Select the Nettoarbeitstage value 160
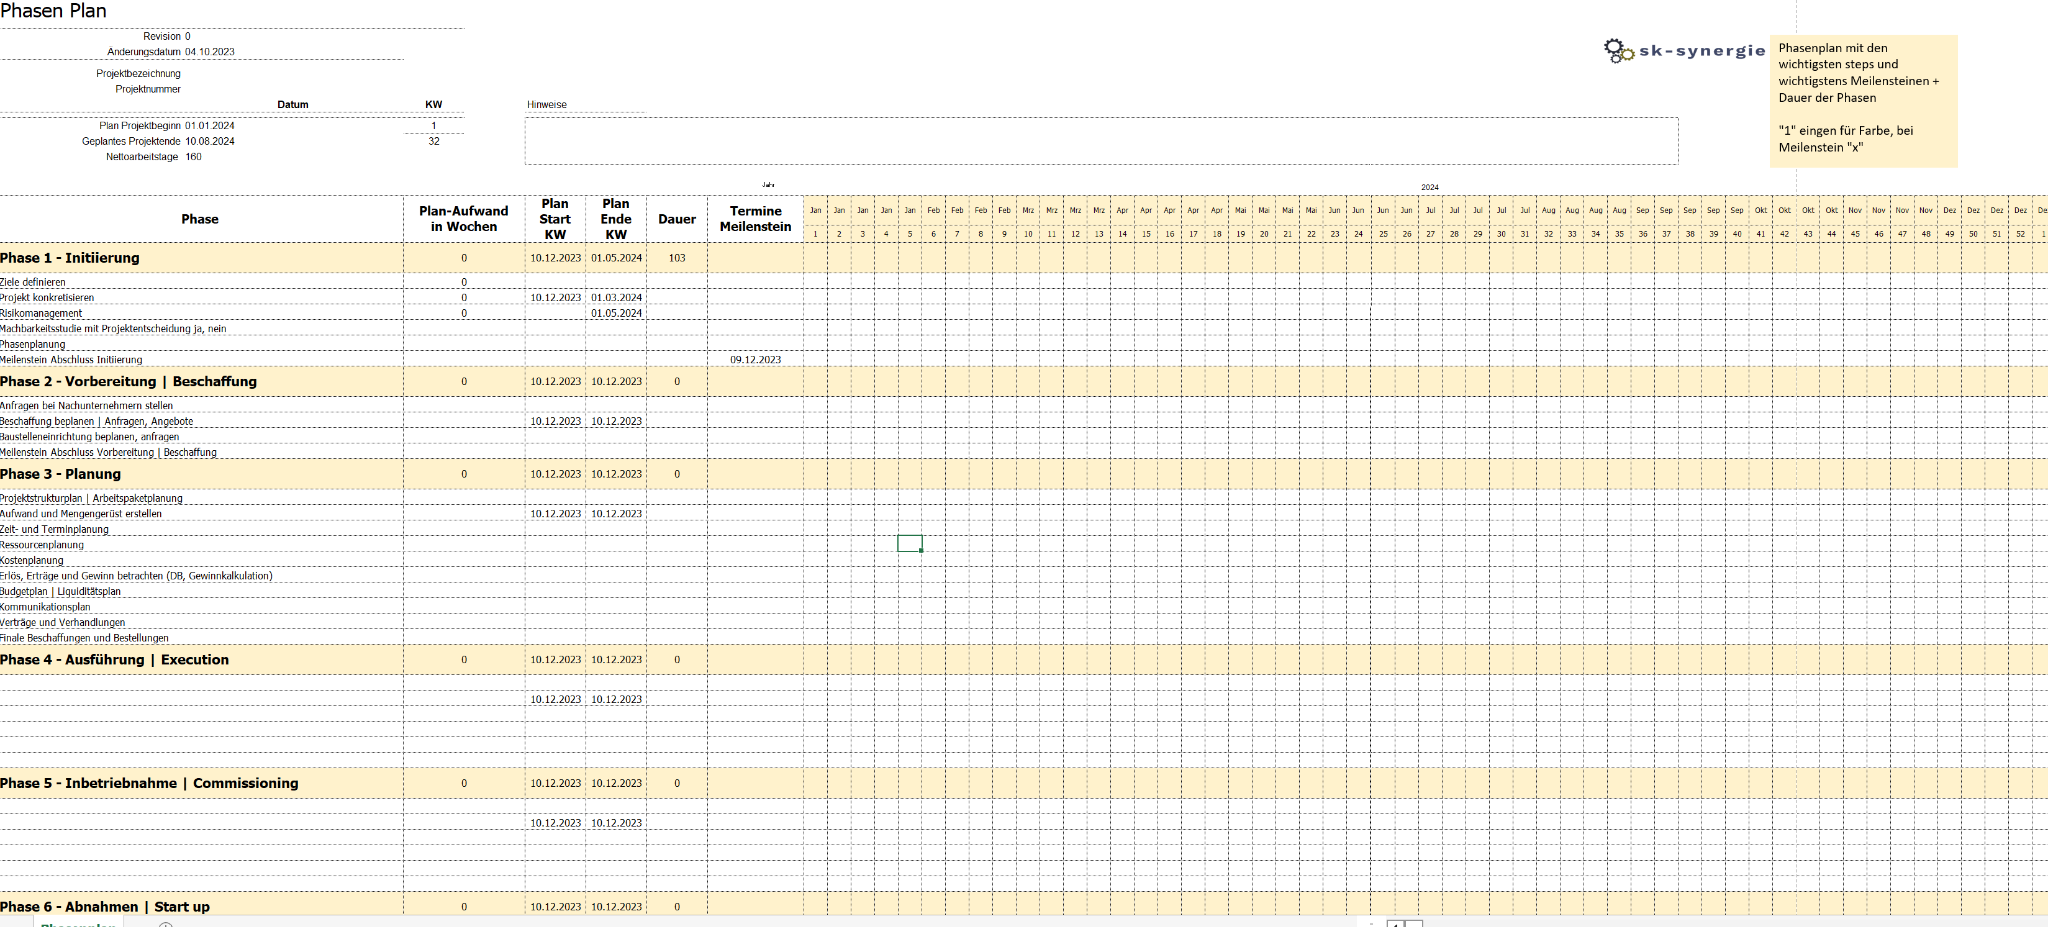2048x927 pixels. point(194,157)
